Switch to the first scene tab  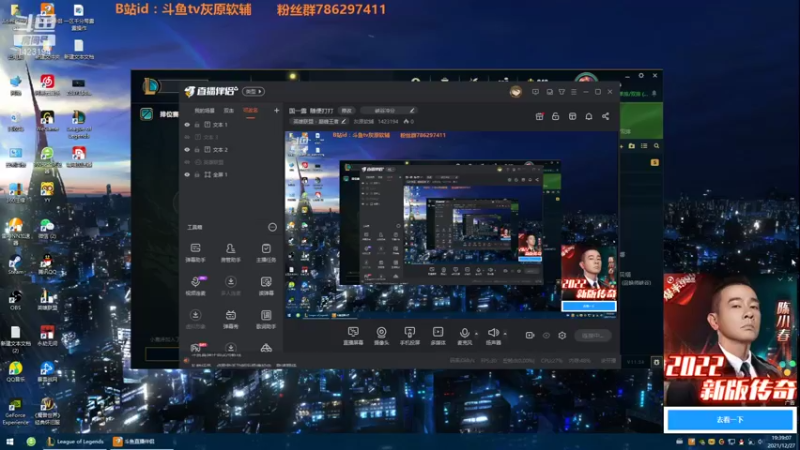(205, 110)
